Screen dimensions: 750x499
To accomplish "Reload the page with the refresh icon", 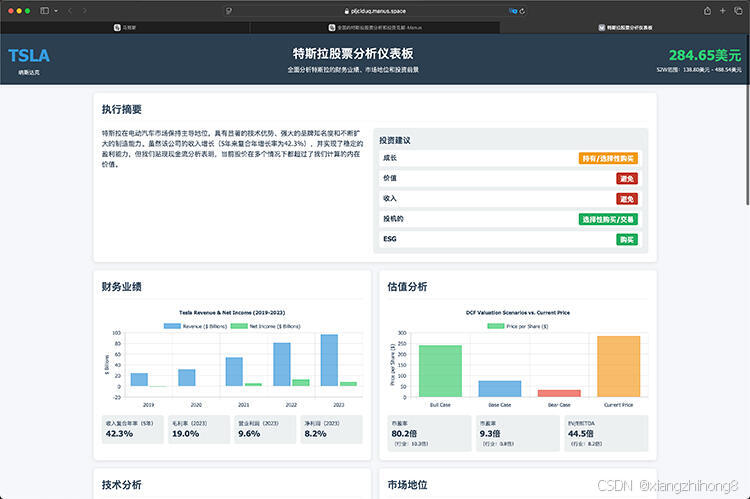I will click(x=522, y=11).
